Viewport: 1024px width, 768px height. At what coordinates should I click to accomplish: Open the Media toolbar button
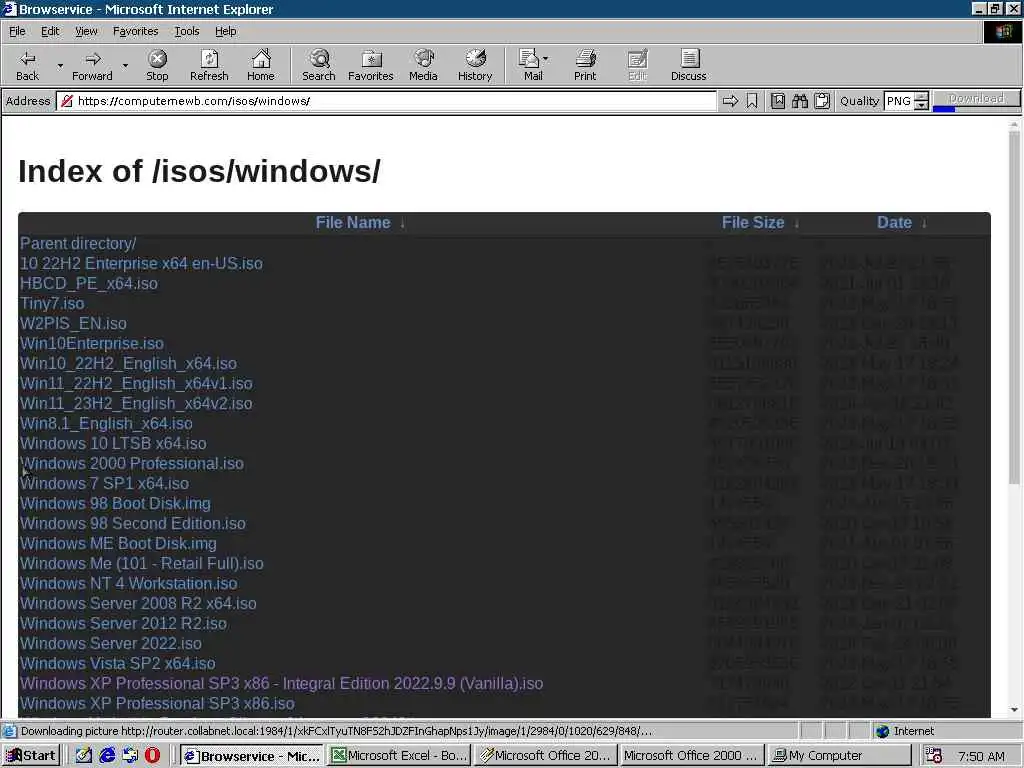coord(423,65)
